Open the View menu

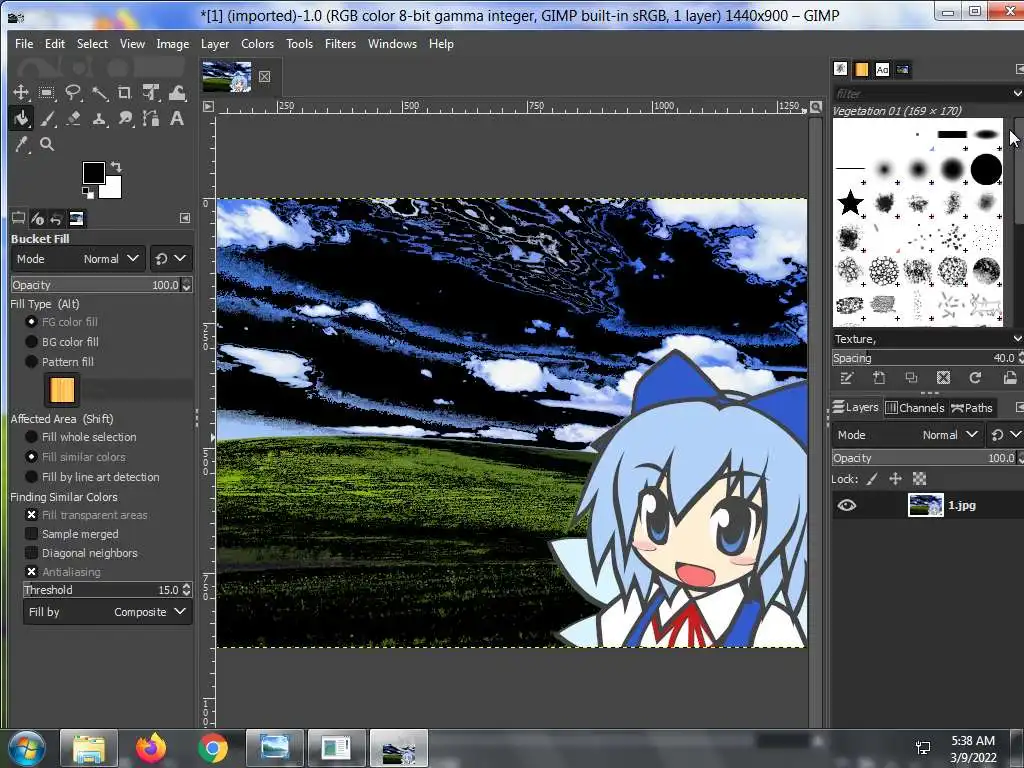pyautogui.click(x=132, y=44)
